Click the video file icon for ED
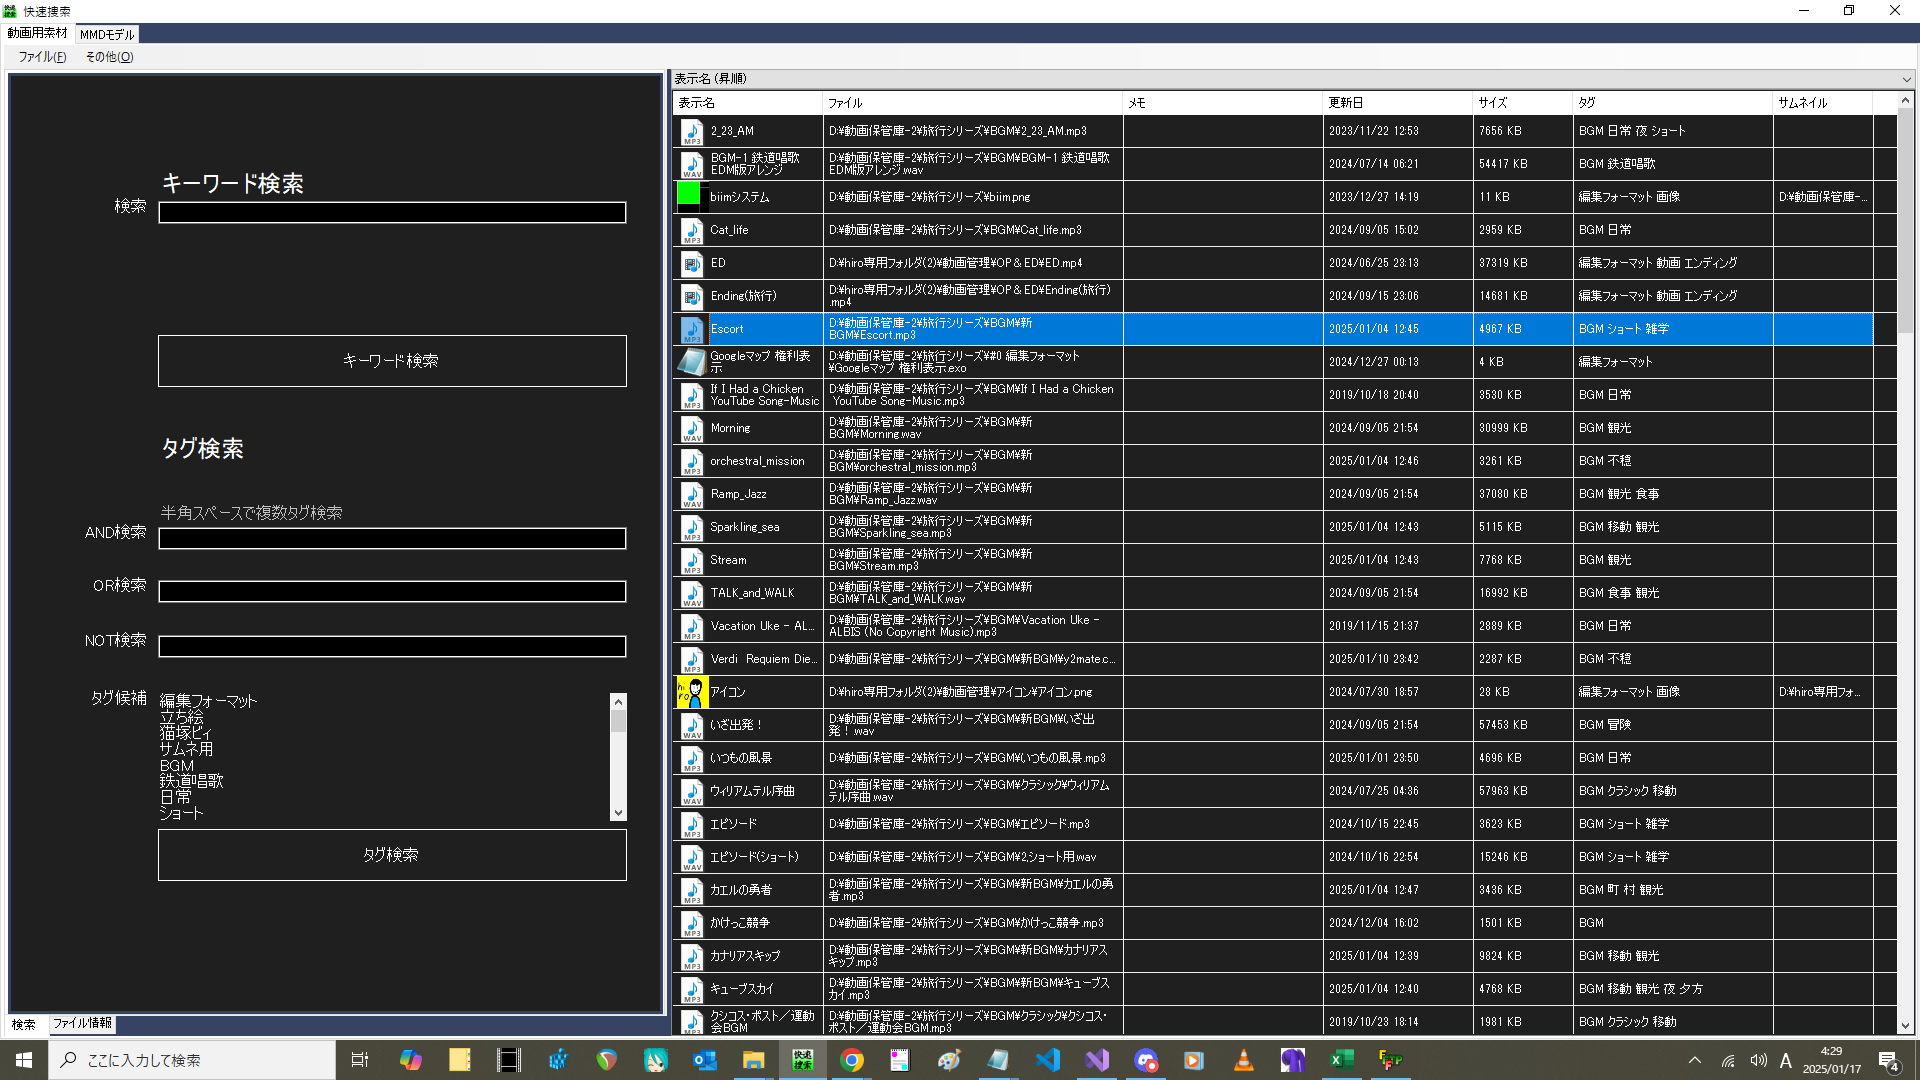This screenshot has height=1080, width=1920. pos(691,263)
